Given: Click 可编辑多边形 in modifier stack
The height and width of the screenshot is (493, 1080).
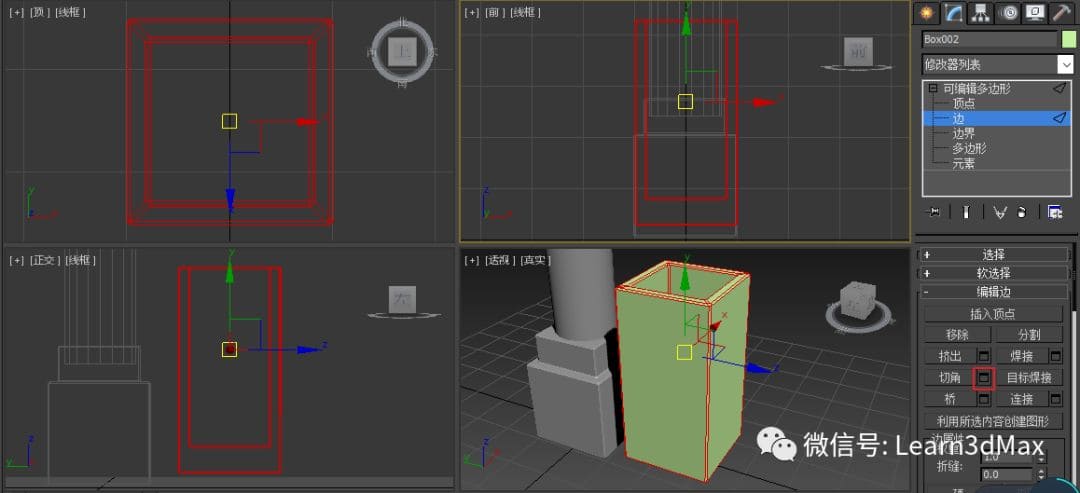Looking at the screenshot, I should [976, 89].
